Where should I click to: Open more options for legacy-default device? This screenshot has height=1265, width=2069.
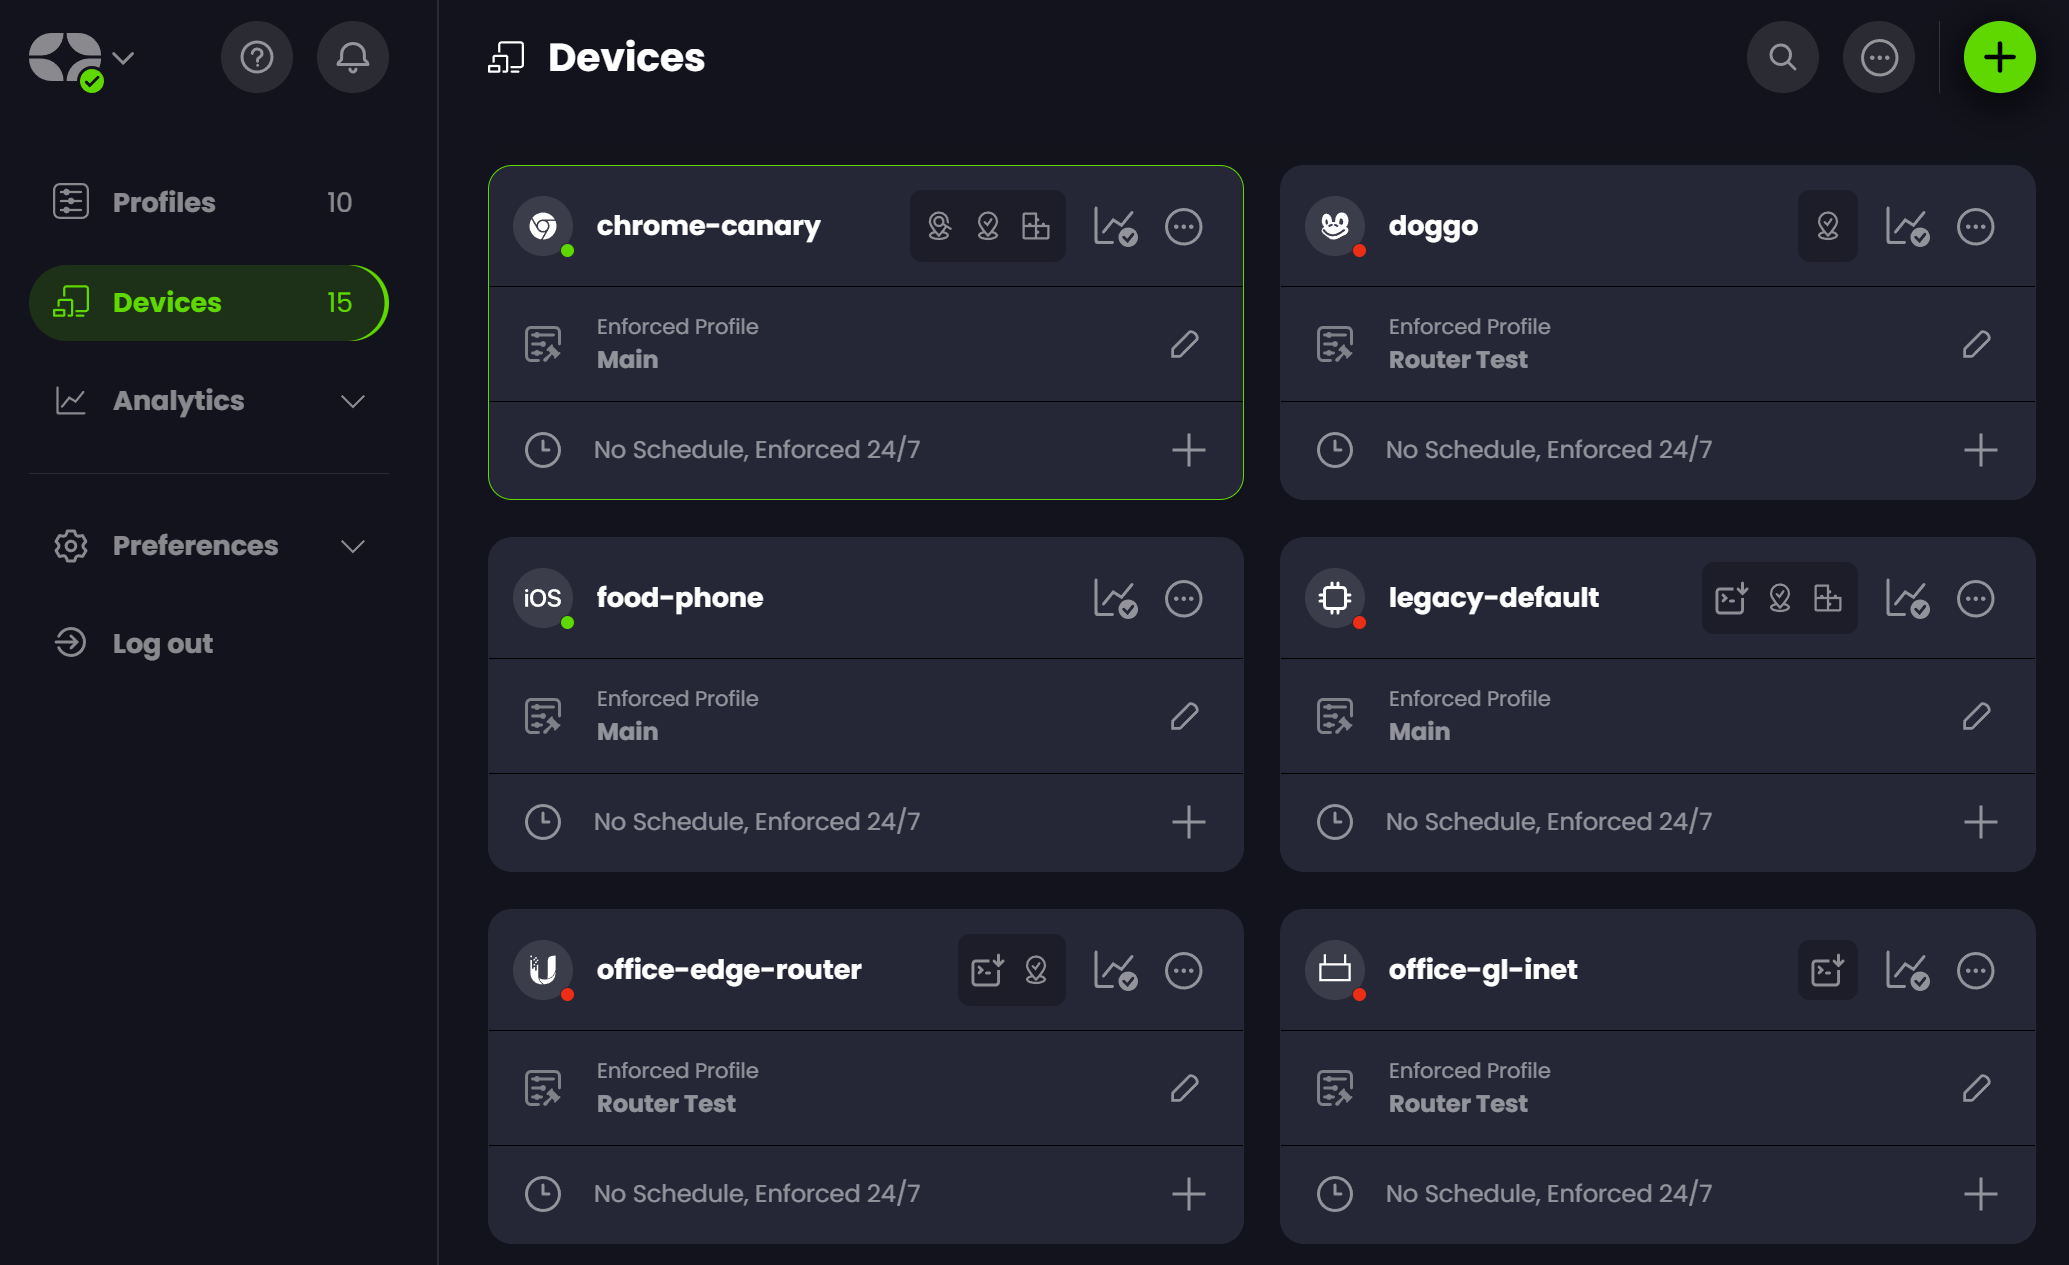(x=1975, y=599)
